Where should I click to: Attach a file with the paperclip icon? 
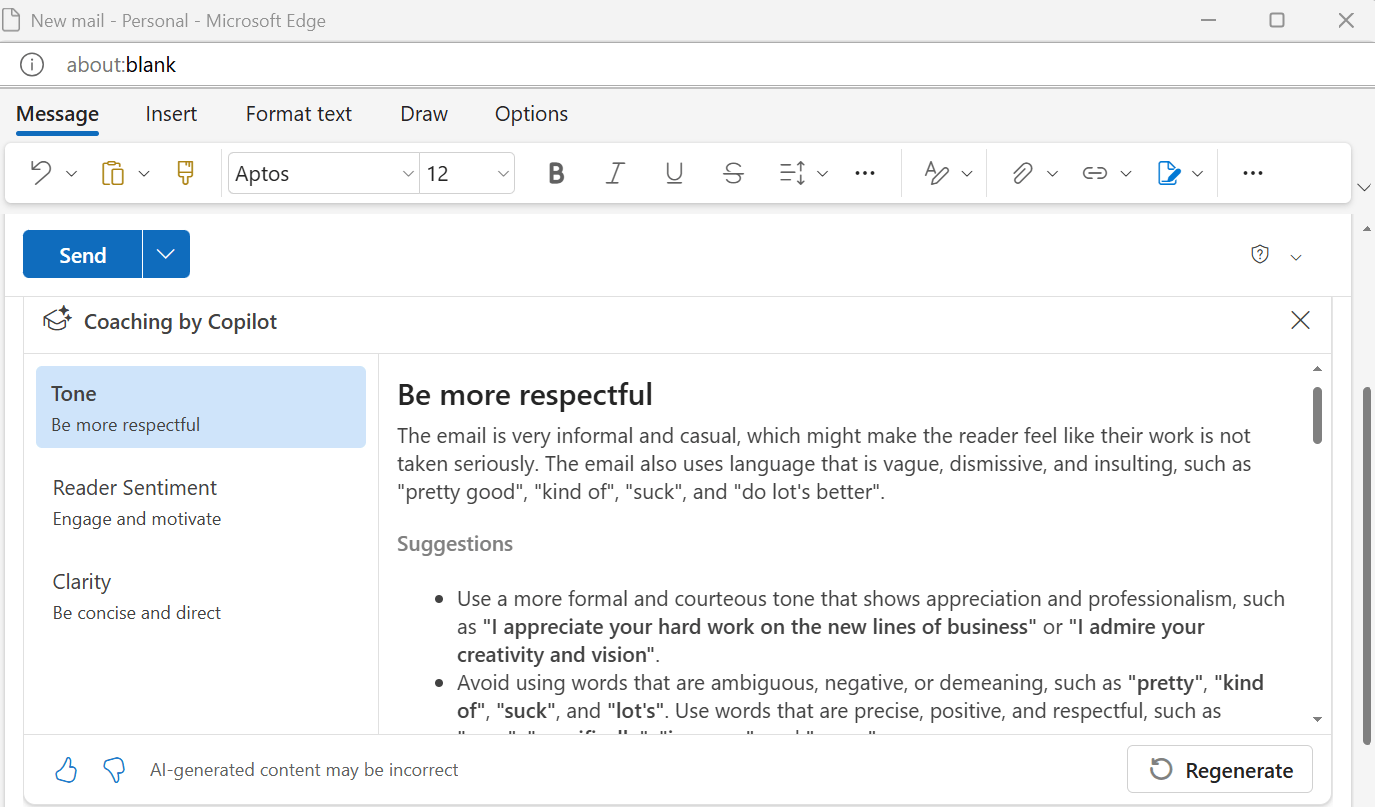click(x=1021, y=173)
